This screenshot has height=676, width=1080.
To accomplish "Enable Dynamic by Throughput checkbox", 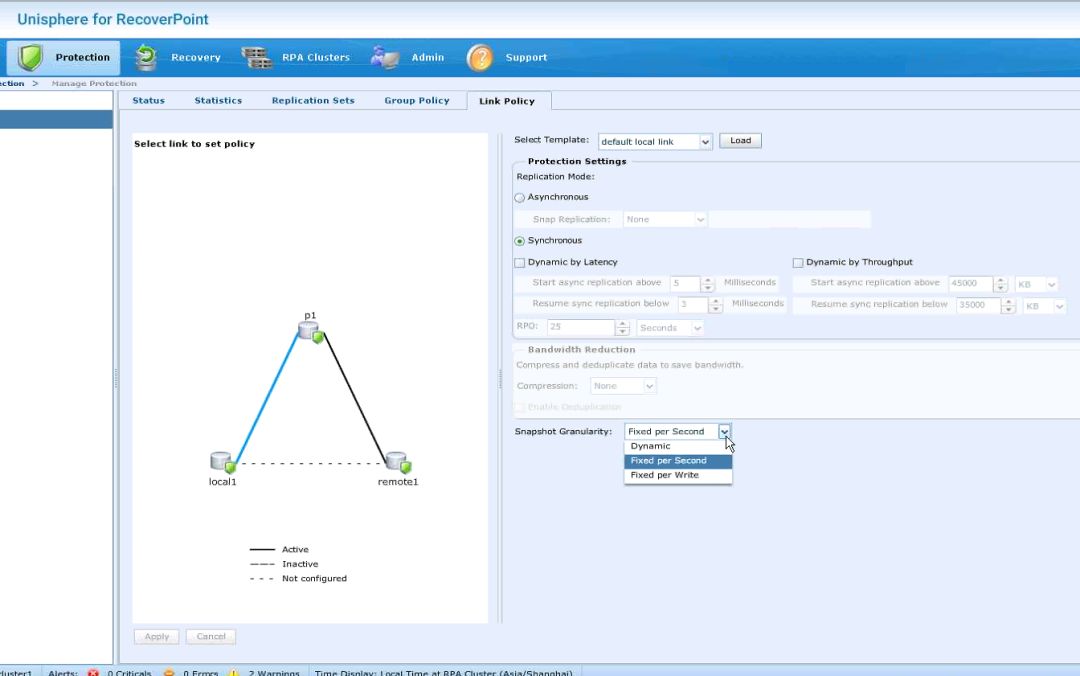I will [x=798, y=263].
